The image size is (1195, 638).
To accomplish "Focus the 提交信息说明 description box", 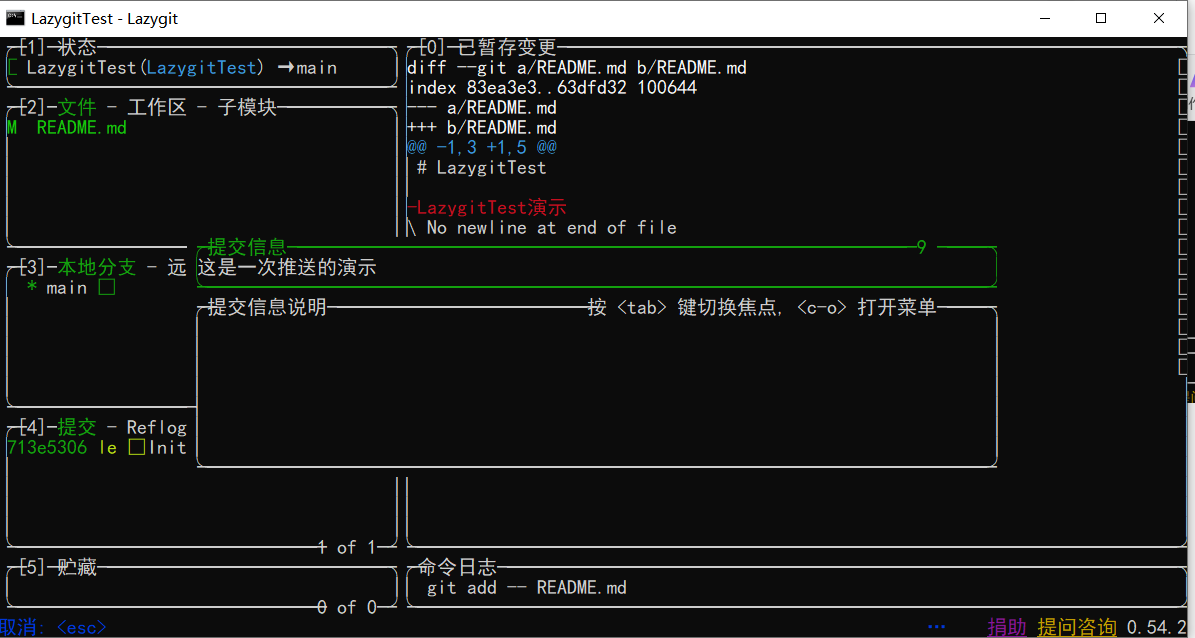I will 597,386.
